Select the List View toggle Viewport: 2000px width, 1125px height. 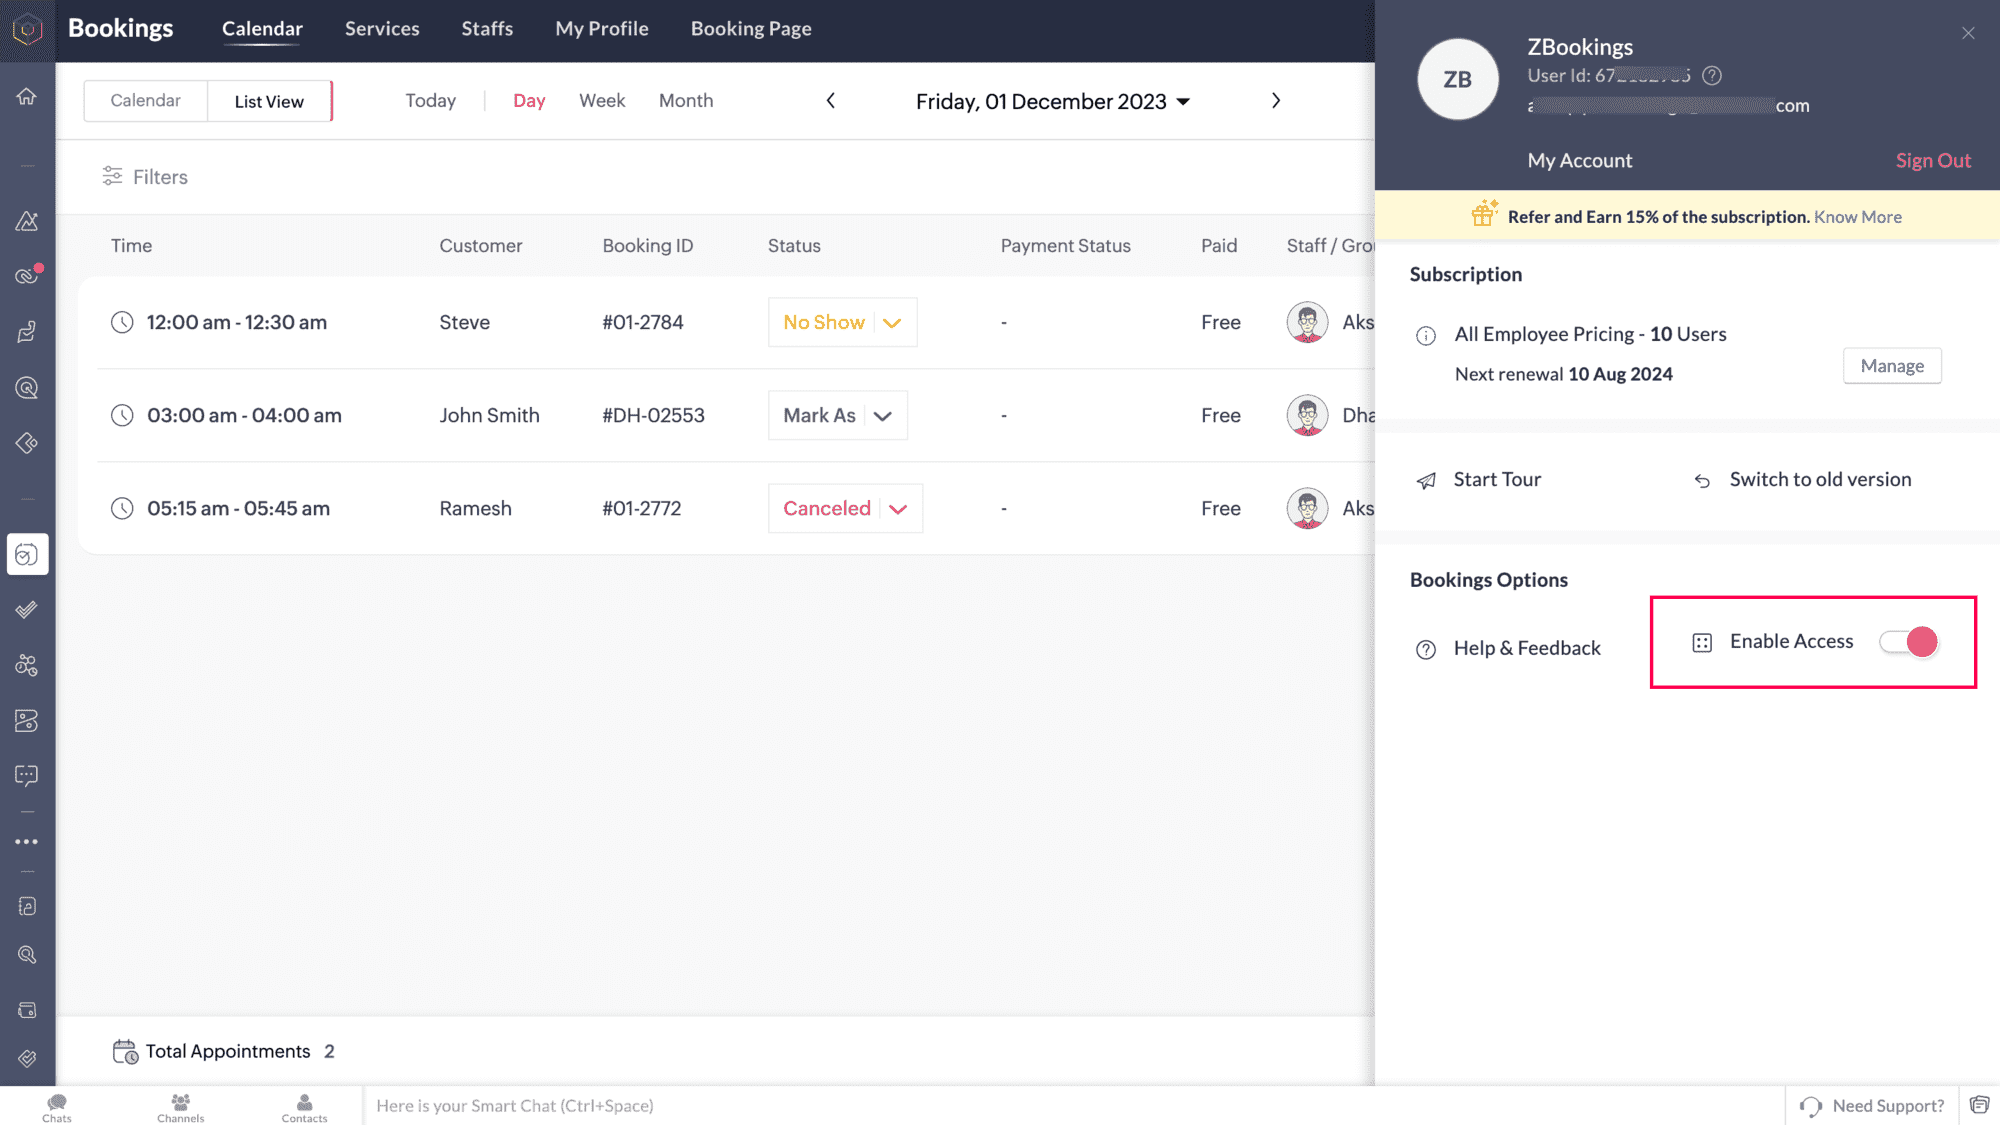tap(269, 102)
